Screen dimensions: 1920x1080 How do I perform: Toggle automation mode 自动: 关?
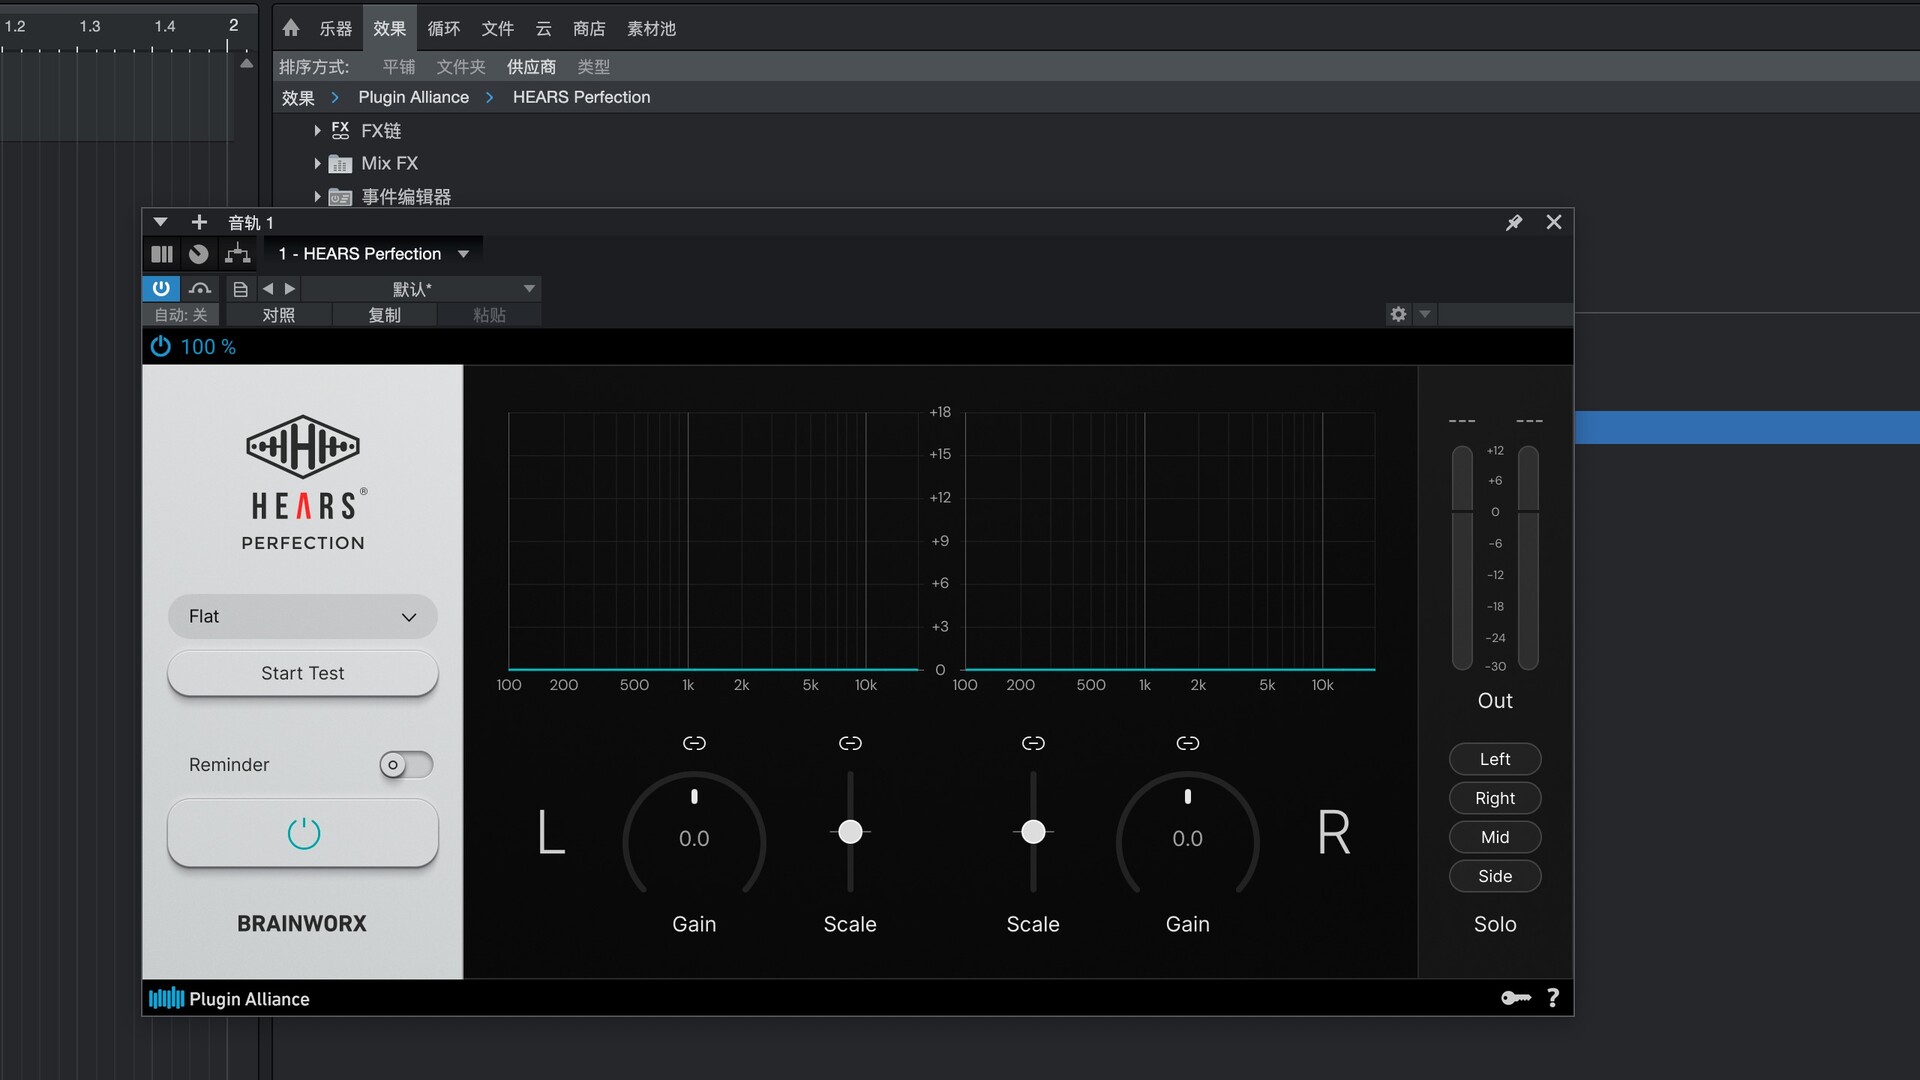click(181, 315)
